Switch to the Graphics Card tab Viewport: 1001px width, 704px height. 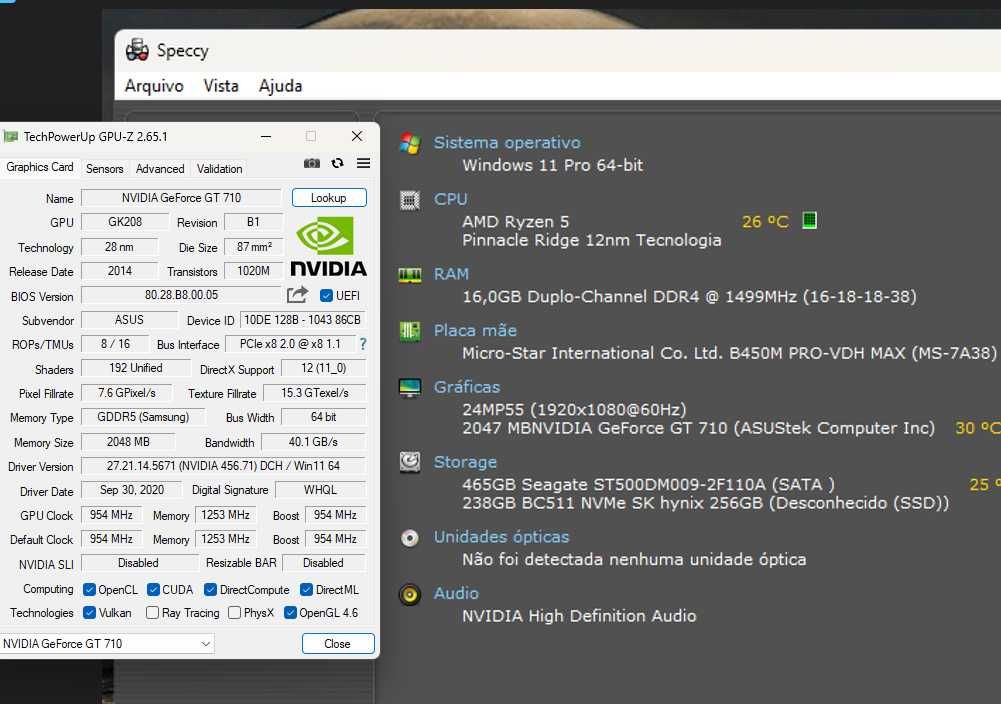(x=40, y=167)
